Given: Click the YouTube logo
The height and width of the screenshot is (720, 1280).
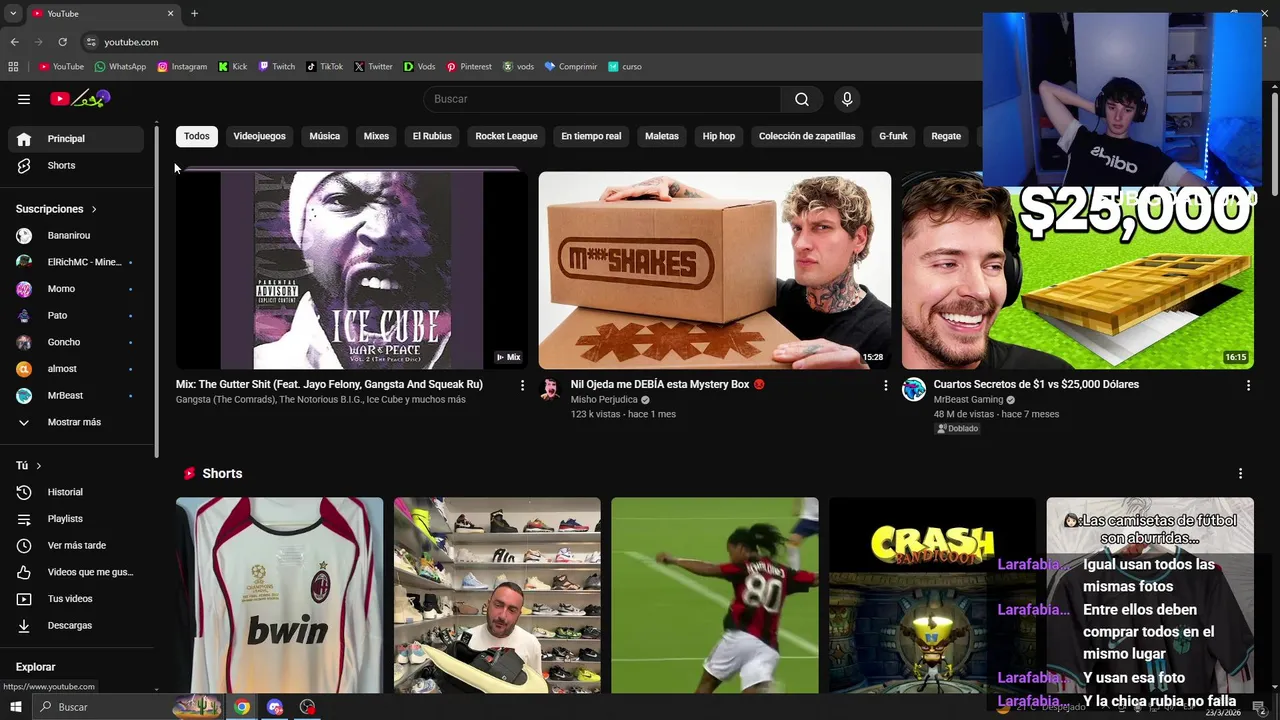Looking at the screenshot, I should (x=80, y=99).
